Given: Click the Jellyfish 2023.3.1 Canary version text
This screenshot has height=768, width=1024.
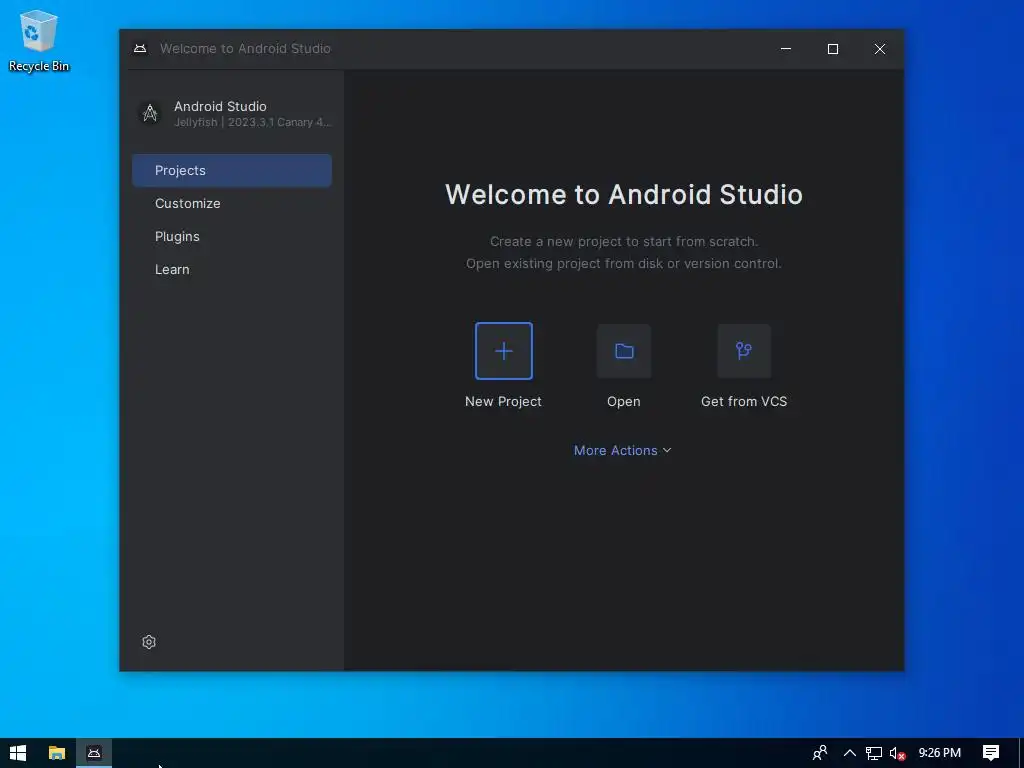Looking at the screenshot, I should (x=253, y=122).
